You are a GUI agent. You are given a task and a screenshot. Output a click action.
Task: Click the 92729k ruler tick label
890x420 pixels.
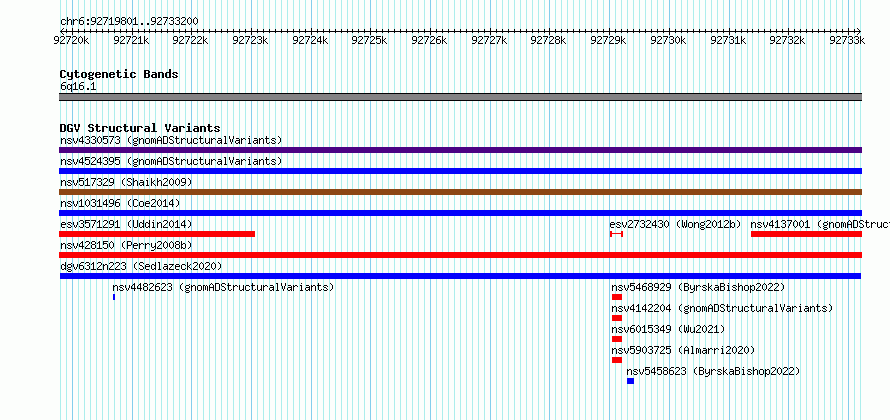coord(608,40)
